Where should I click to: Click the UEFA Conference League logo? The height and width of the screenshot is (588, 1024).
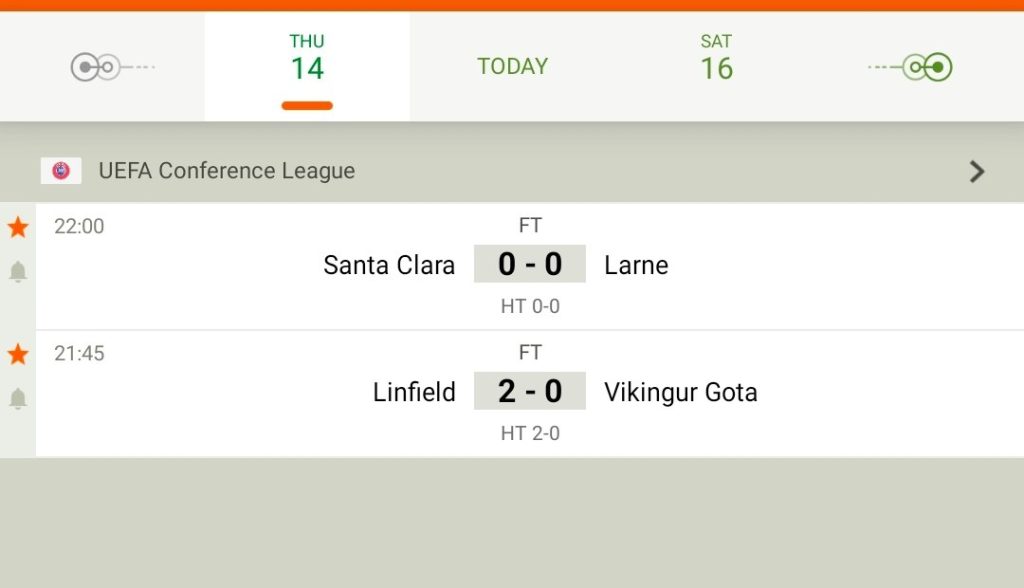tap(61, 171)
